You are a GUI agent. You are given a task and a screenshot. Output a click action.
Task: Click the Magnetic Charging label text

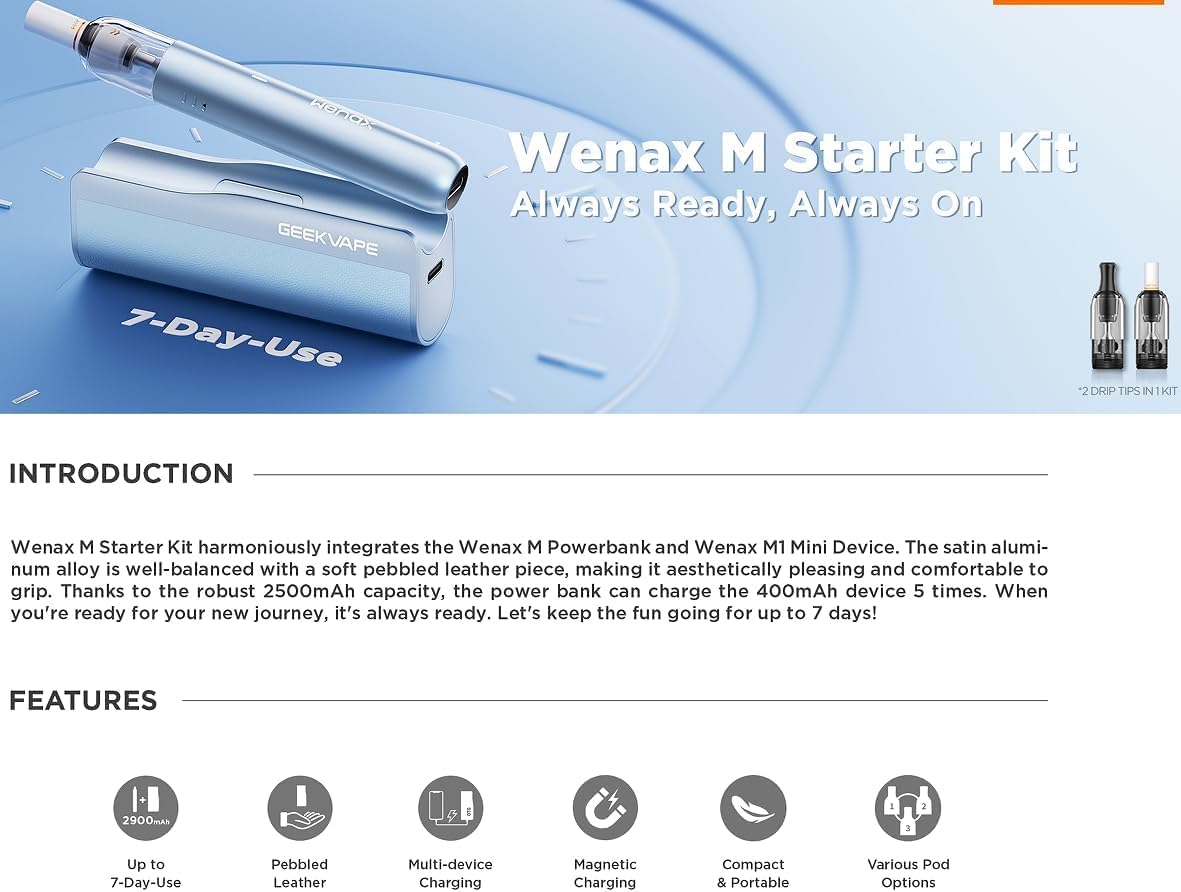click(x=605, y=873)
